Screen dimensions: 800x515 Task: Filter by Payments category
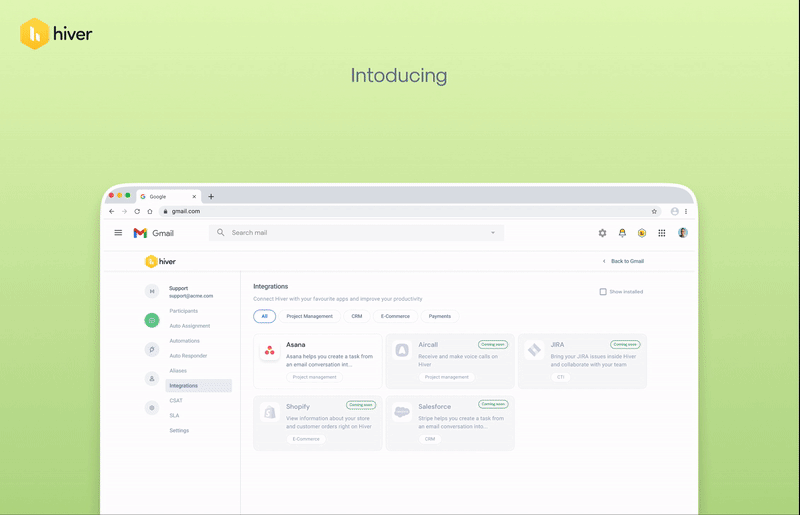click(439, 316)
